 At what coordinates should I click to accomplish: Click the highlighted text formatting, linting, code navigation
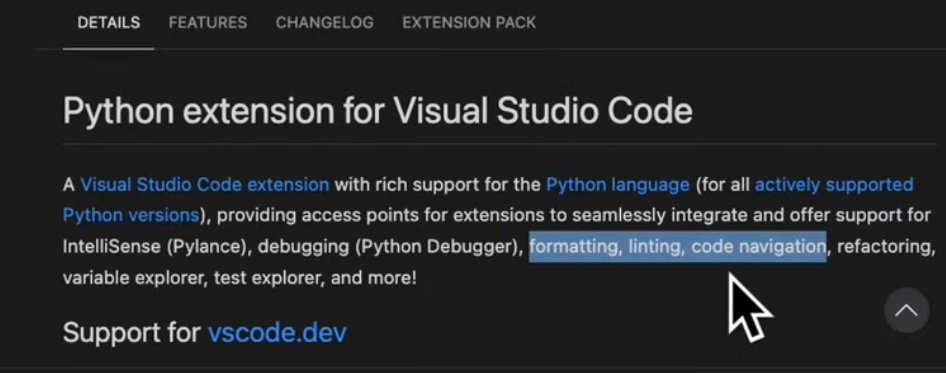[x=678, y=246]
